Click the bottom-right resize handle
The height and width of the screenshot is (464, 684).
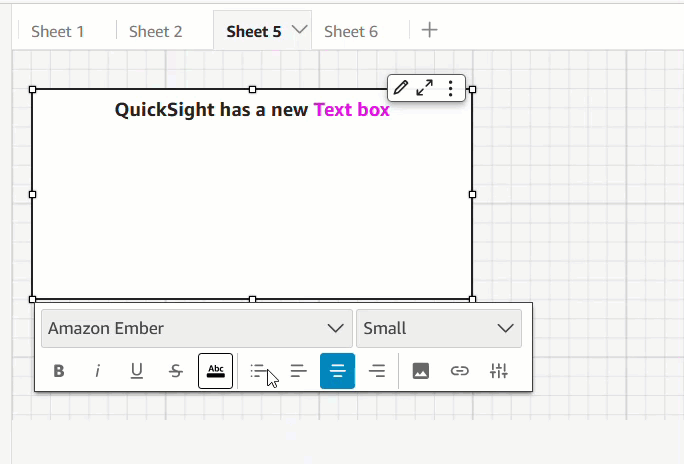[472, 299]
